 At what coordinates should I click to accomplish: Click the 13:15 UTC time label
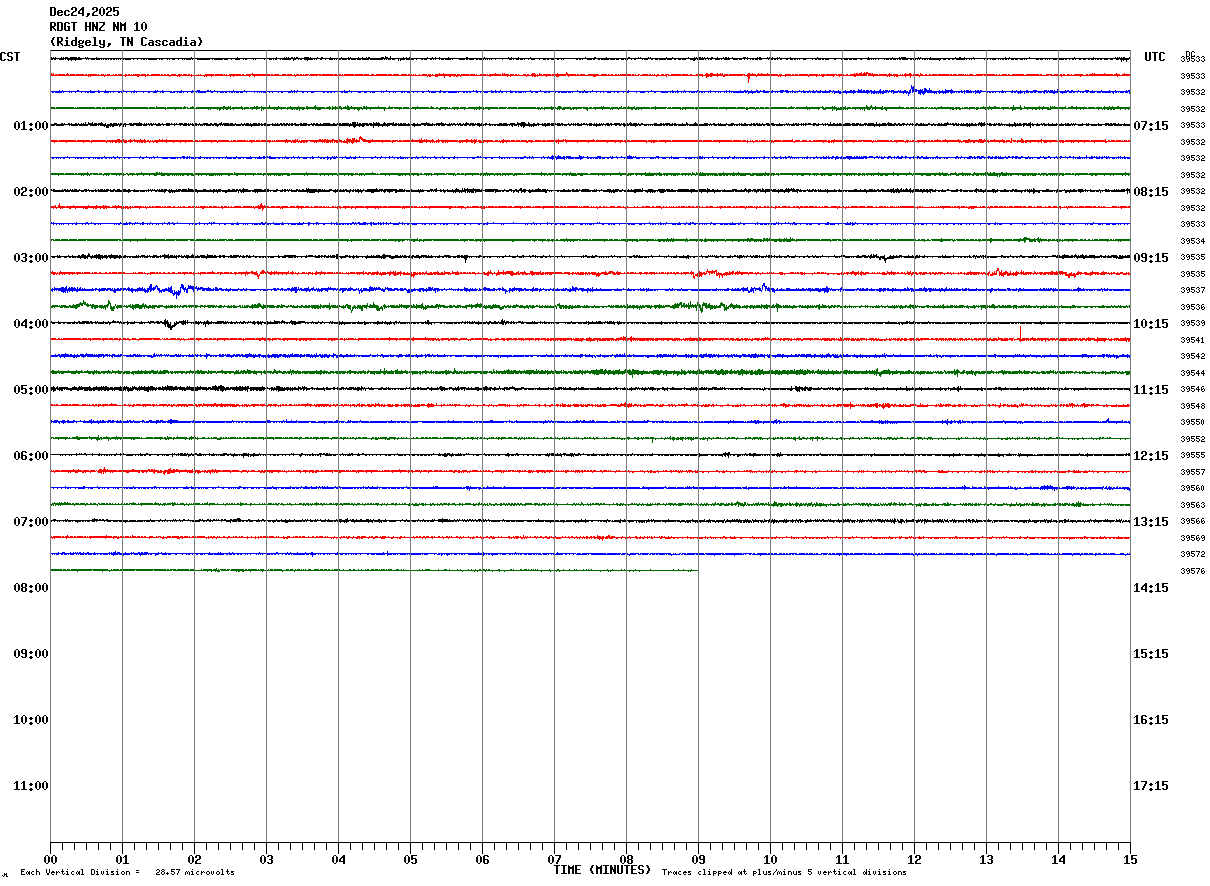point(1151,522)
